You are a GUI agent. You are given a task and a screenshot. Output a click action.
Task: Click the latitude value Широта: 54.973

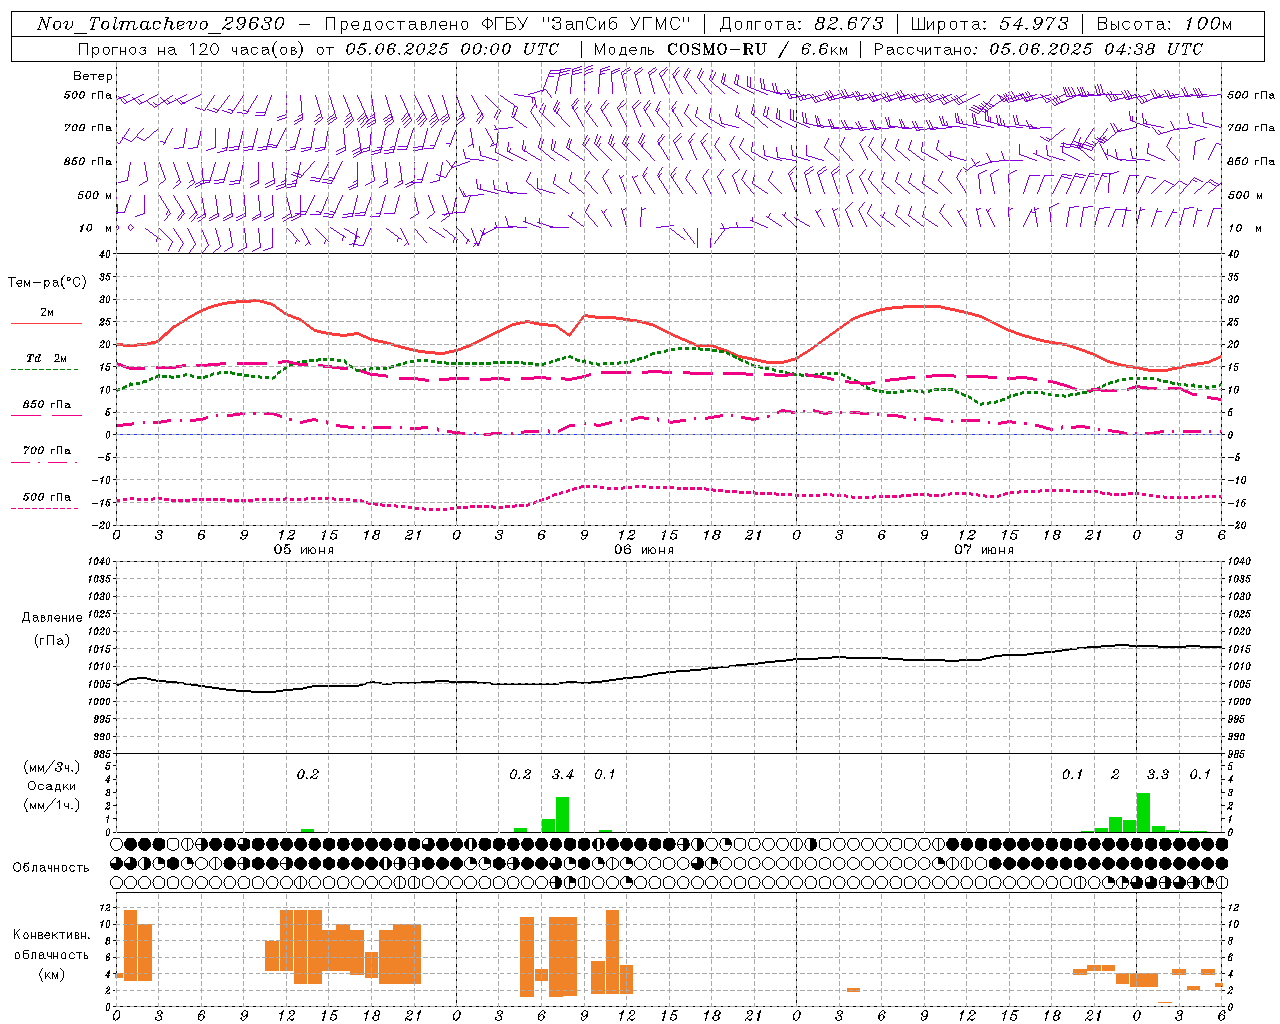pos(988,24)
